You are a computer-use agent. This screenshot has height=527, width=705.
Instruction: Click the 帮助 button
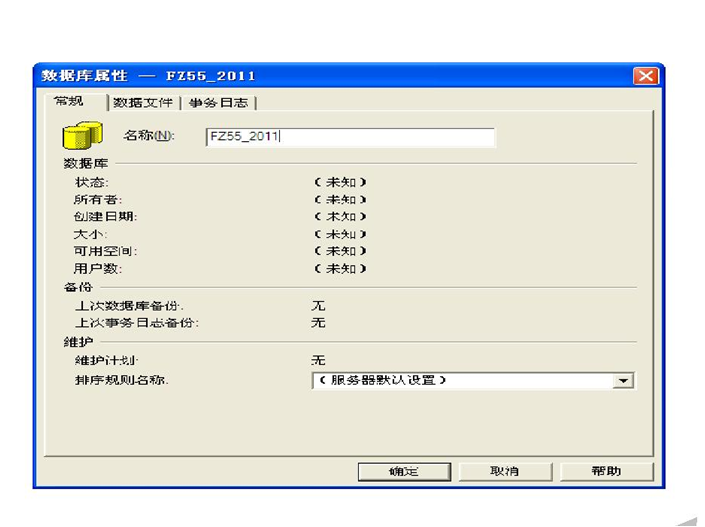coord(606,471)
